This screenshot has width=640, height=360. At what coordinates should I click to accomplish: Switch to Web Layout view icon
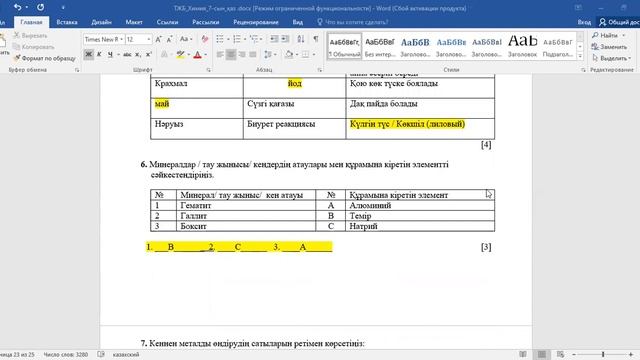coord(560,354)
